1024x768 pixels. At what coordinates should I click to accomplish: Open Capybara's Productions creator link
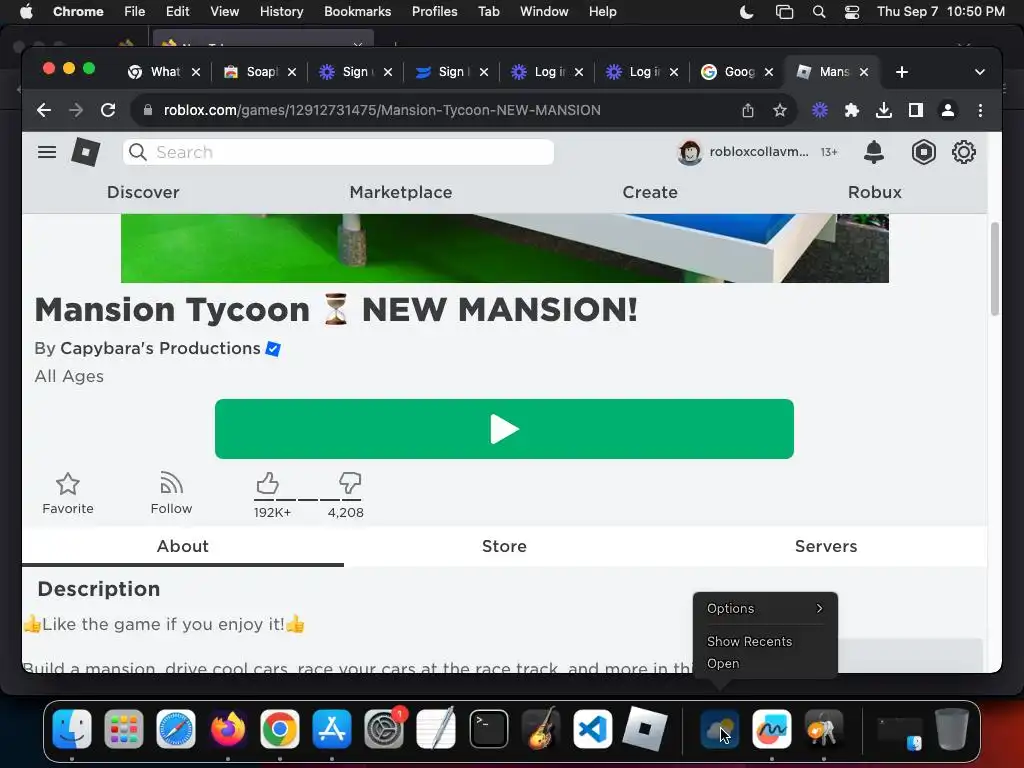click(160, 348)
